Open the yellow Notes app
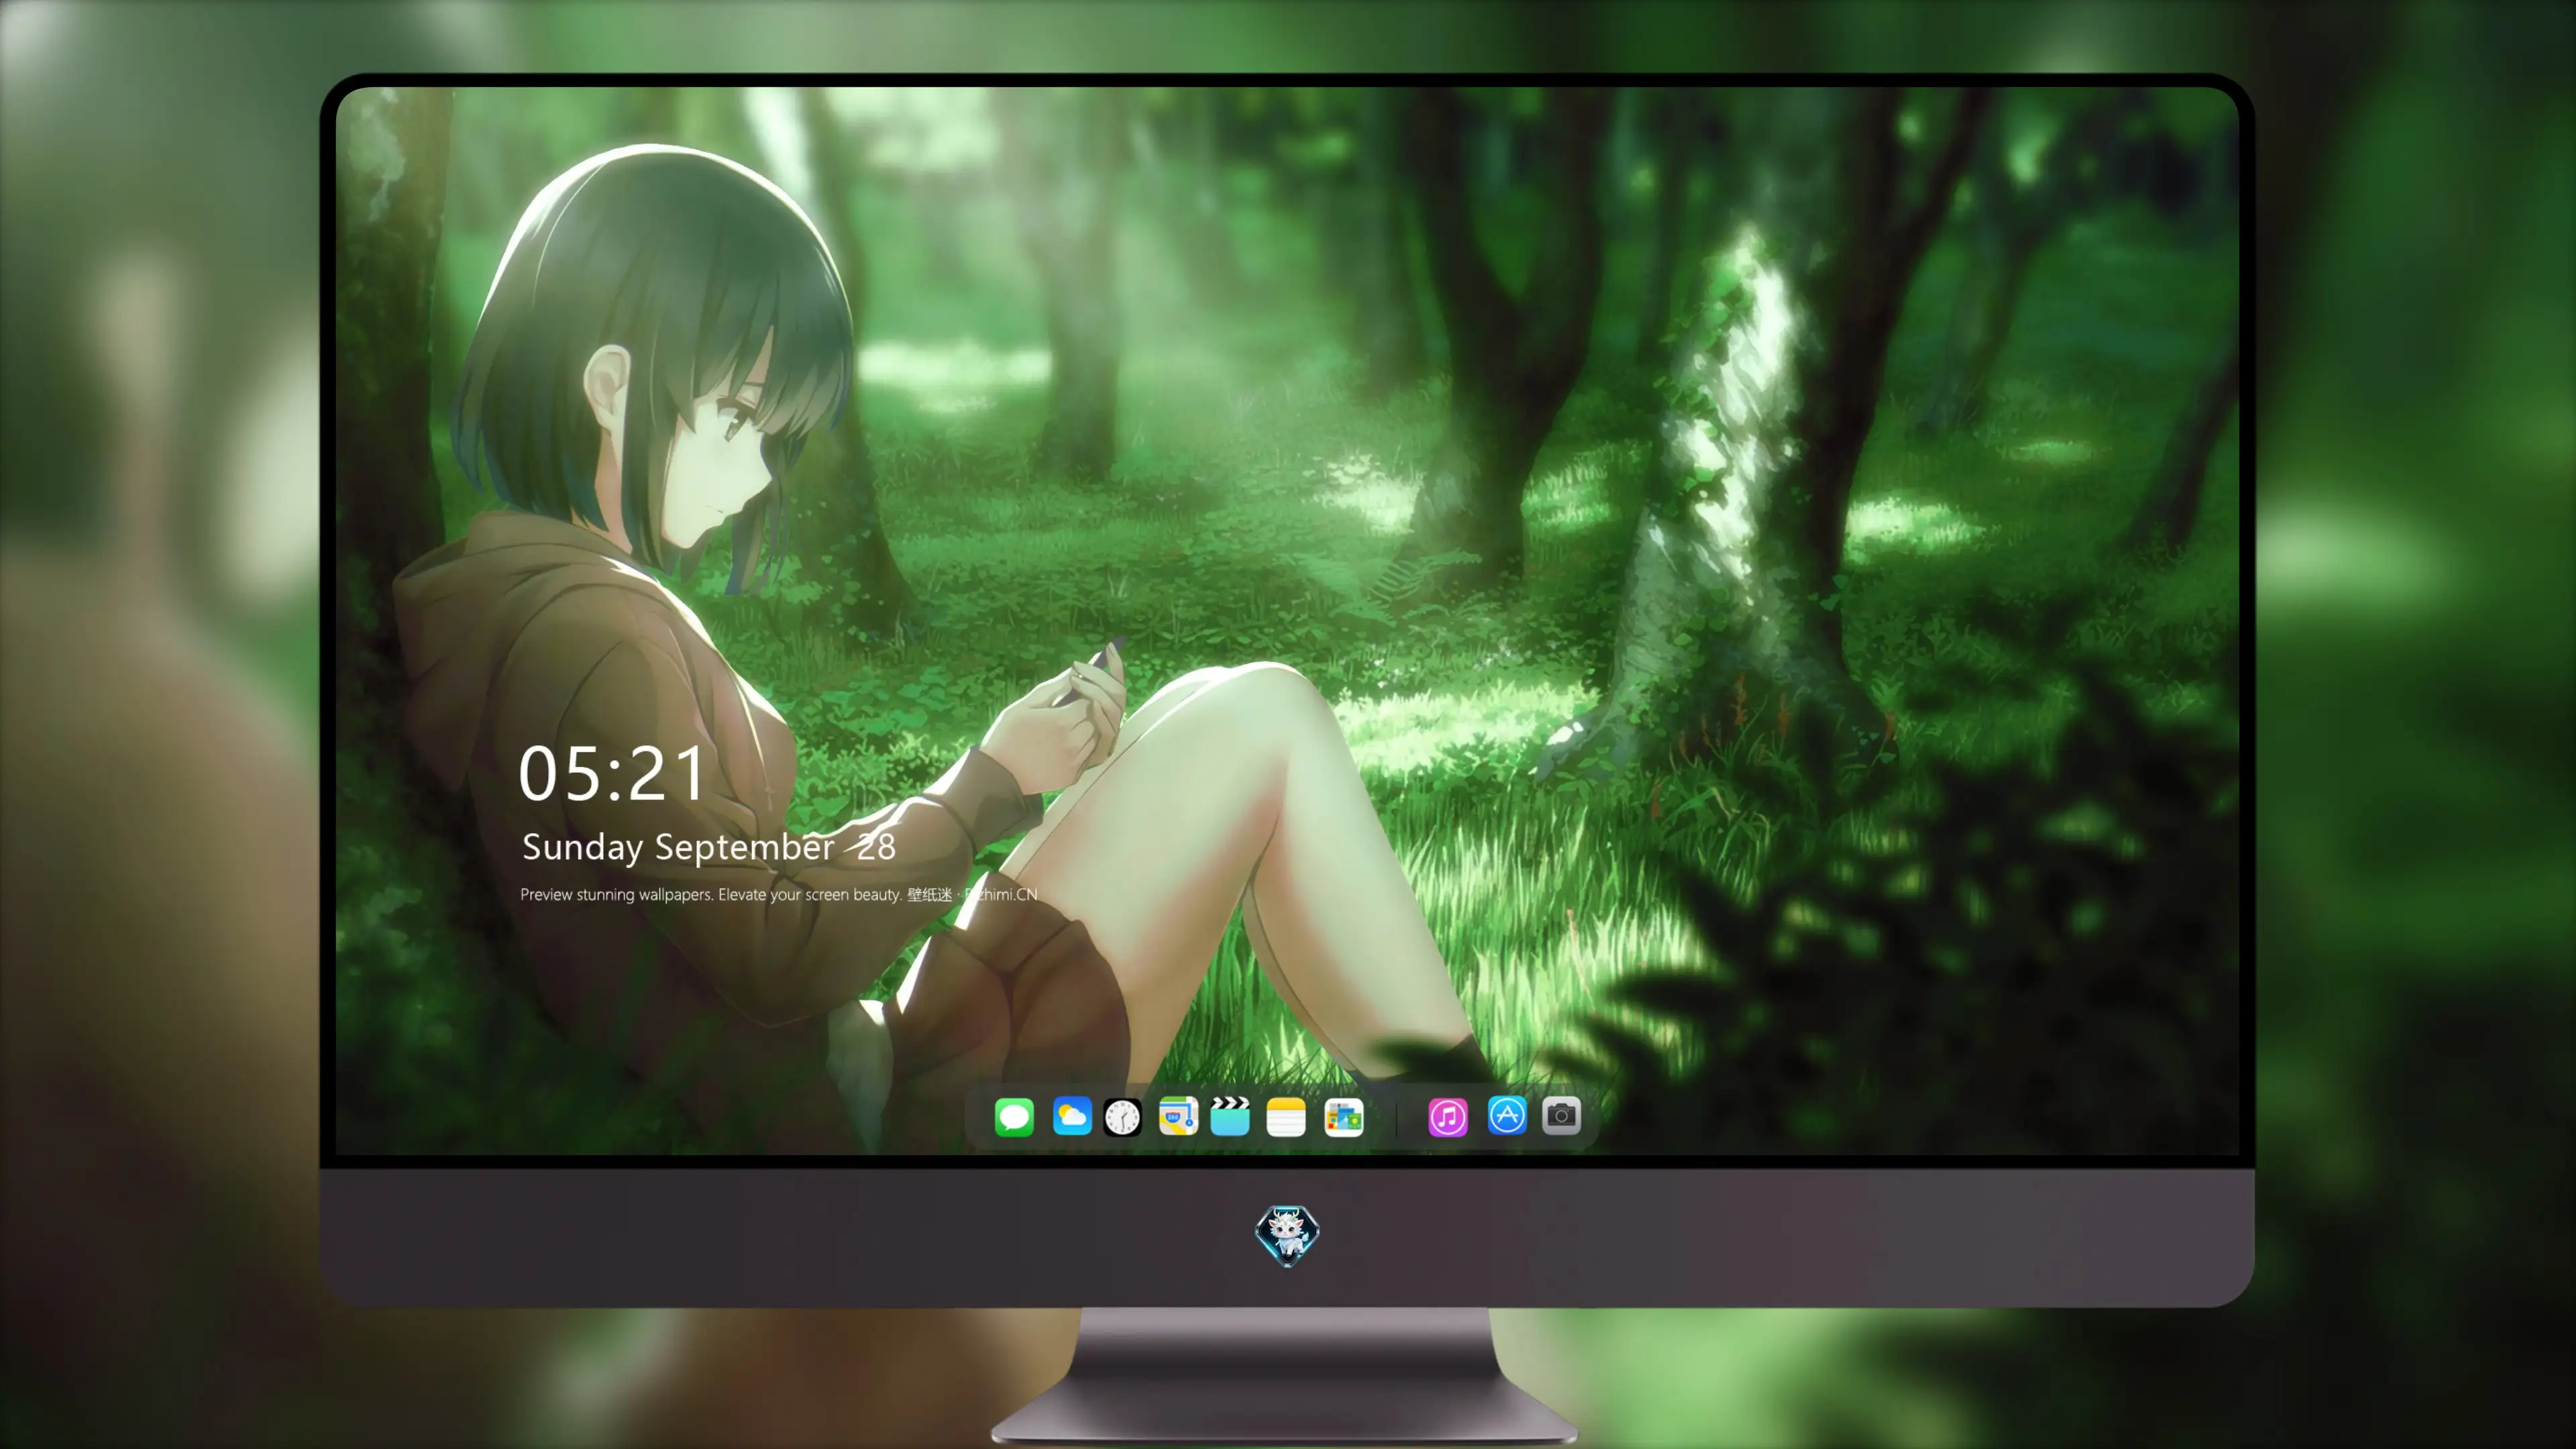Viewport: 2576px width, 1449px height. pos(1286,1117)
